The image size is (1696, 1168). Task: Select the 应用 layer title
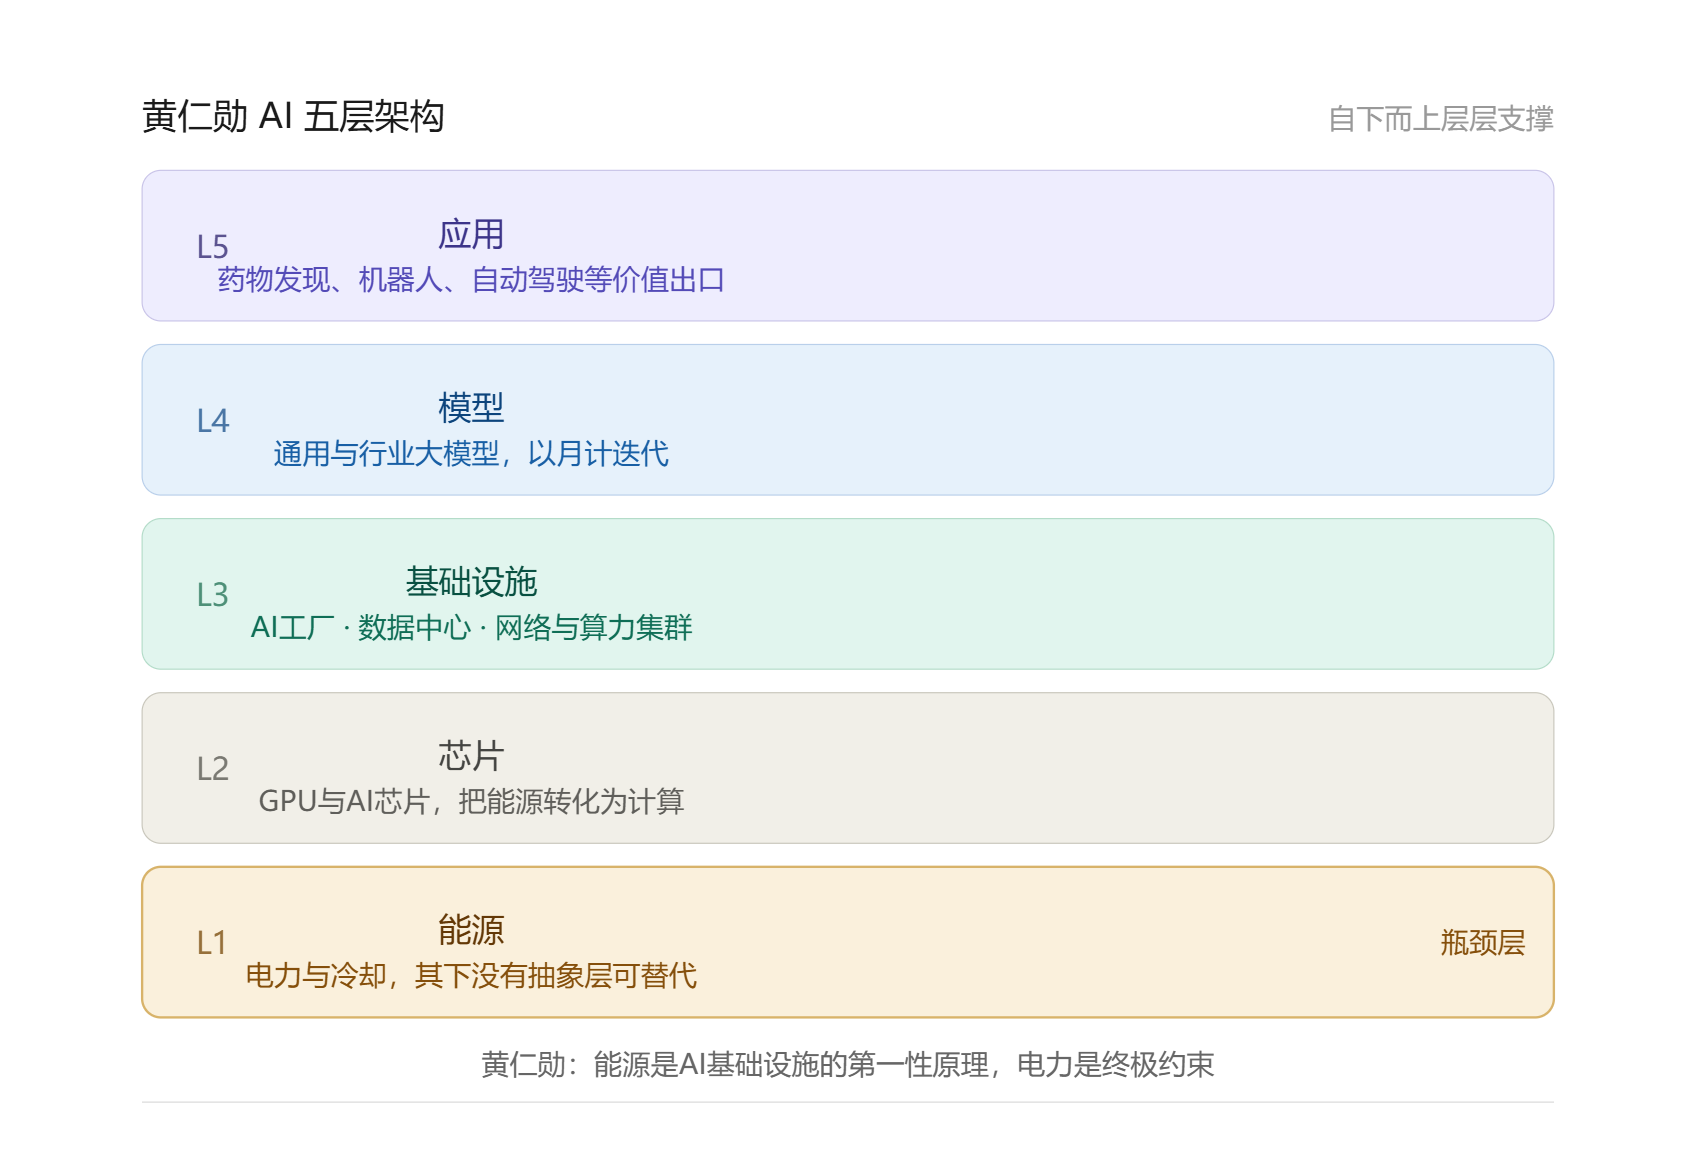pyautogui.click(x=471, y=234)
